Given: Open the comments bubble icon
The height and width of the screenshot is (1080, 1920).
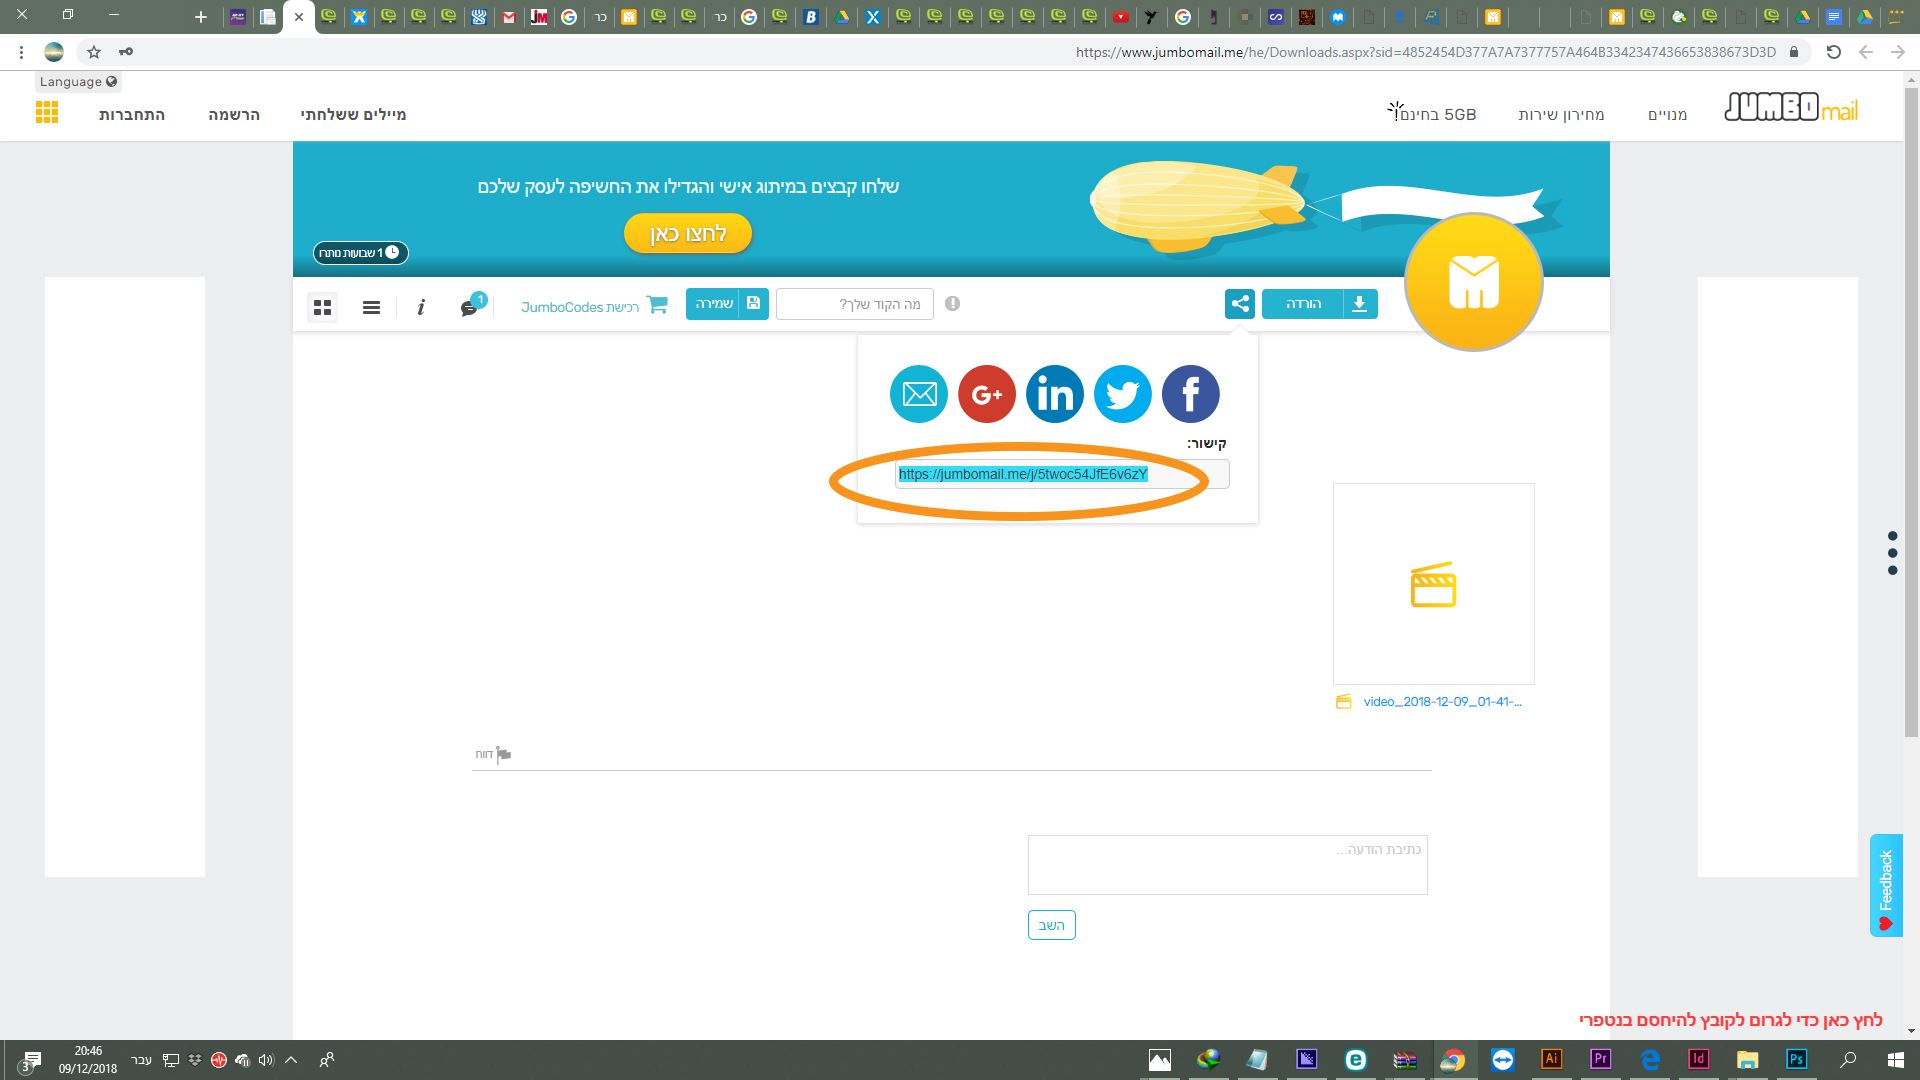Looking at the screenshot, I should [x=469, y=307].
